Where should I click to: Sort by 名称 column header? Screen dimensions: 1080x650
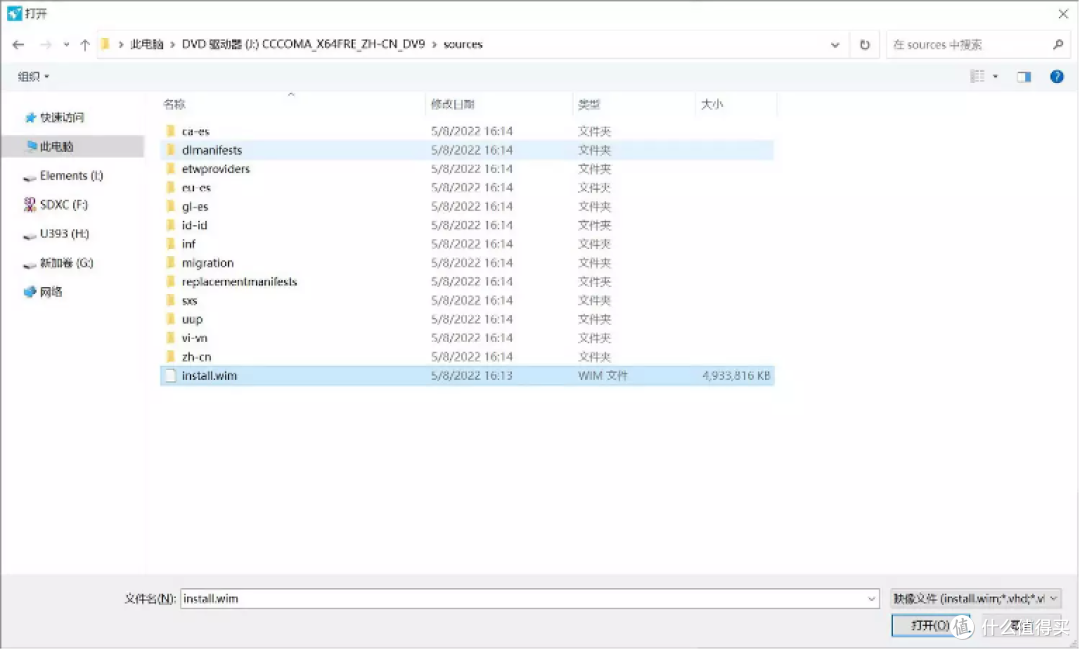174,105
